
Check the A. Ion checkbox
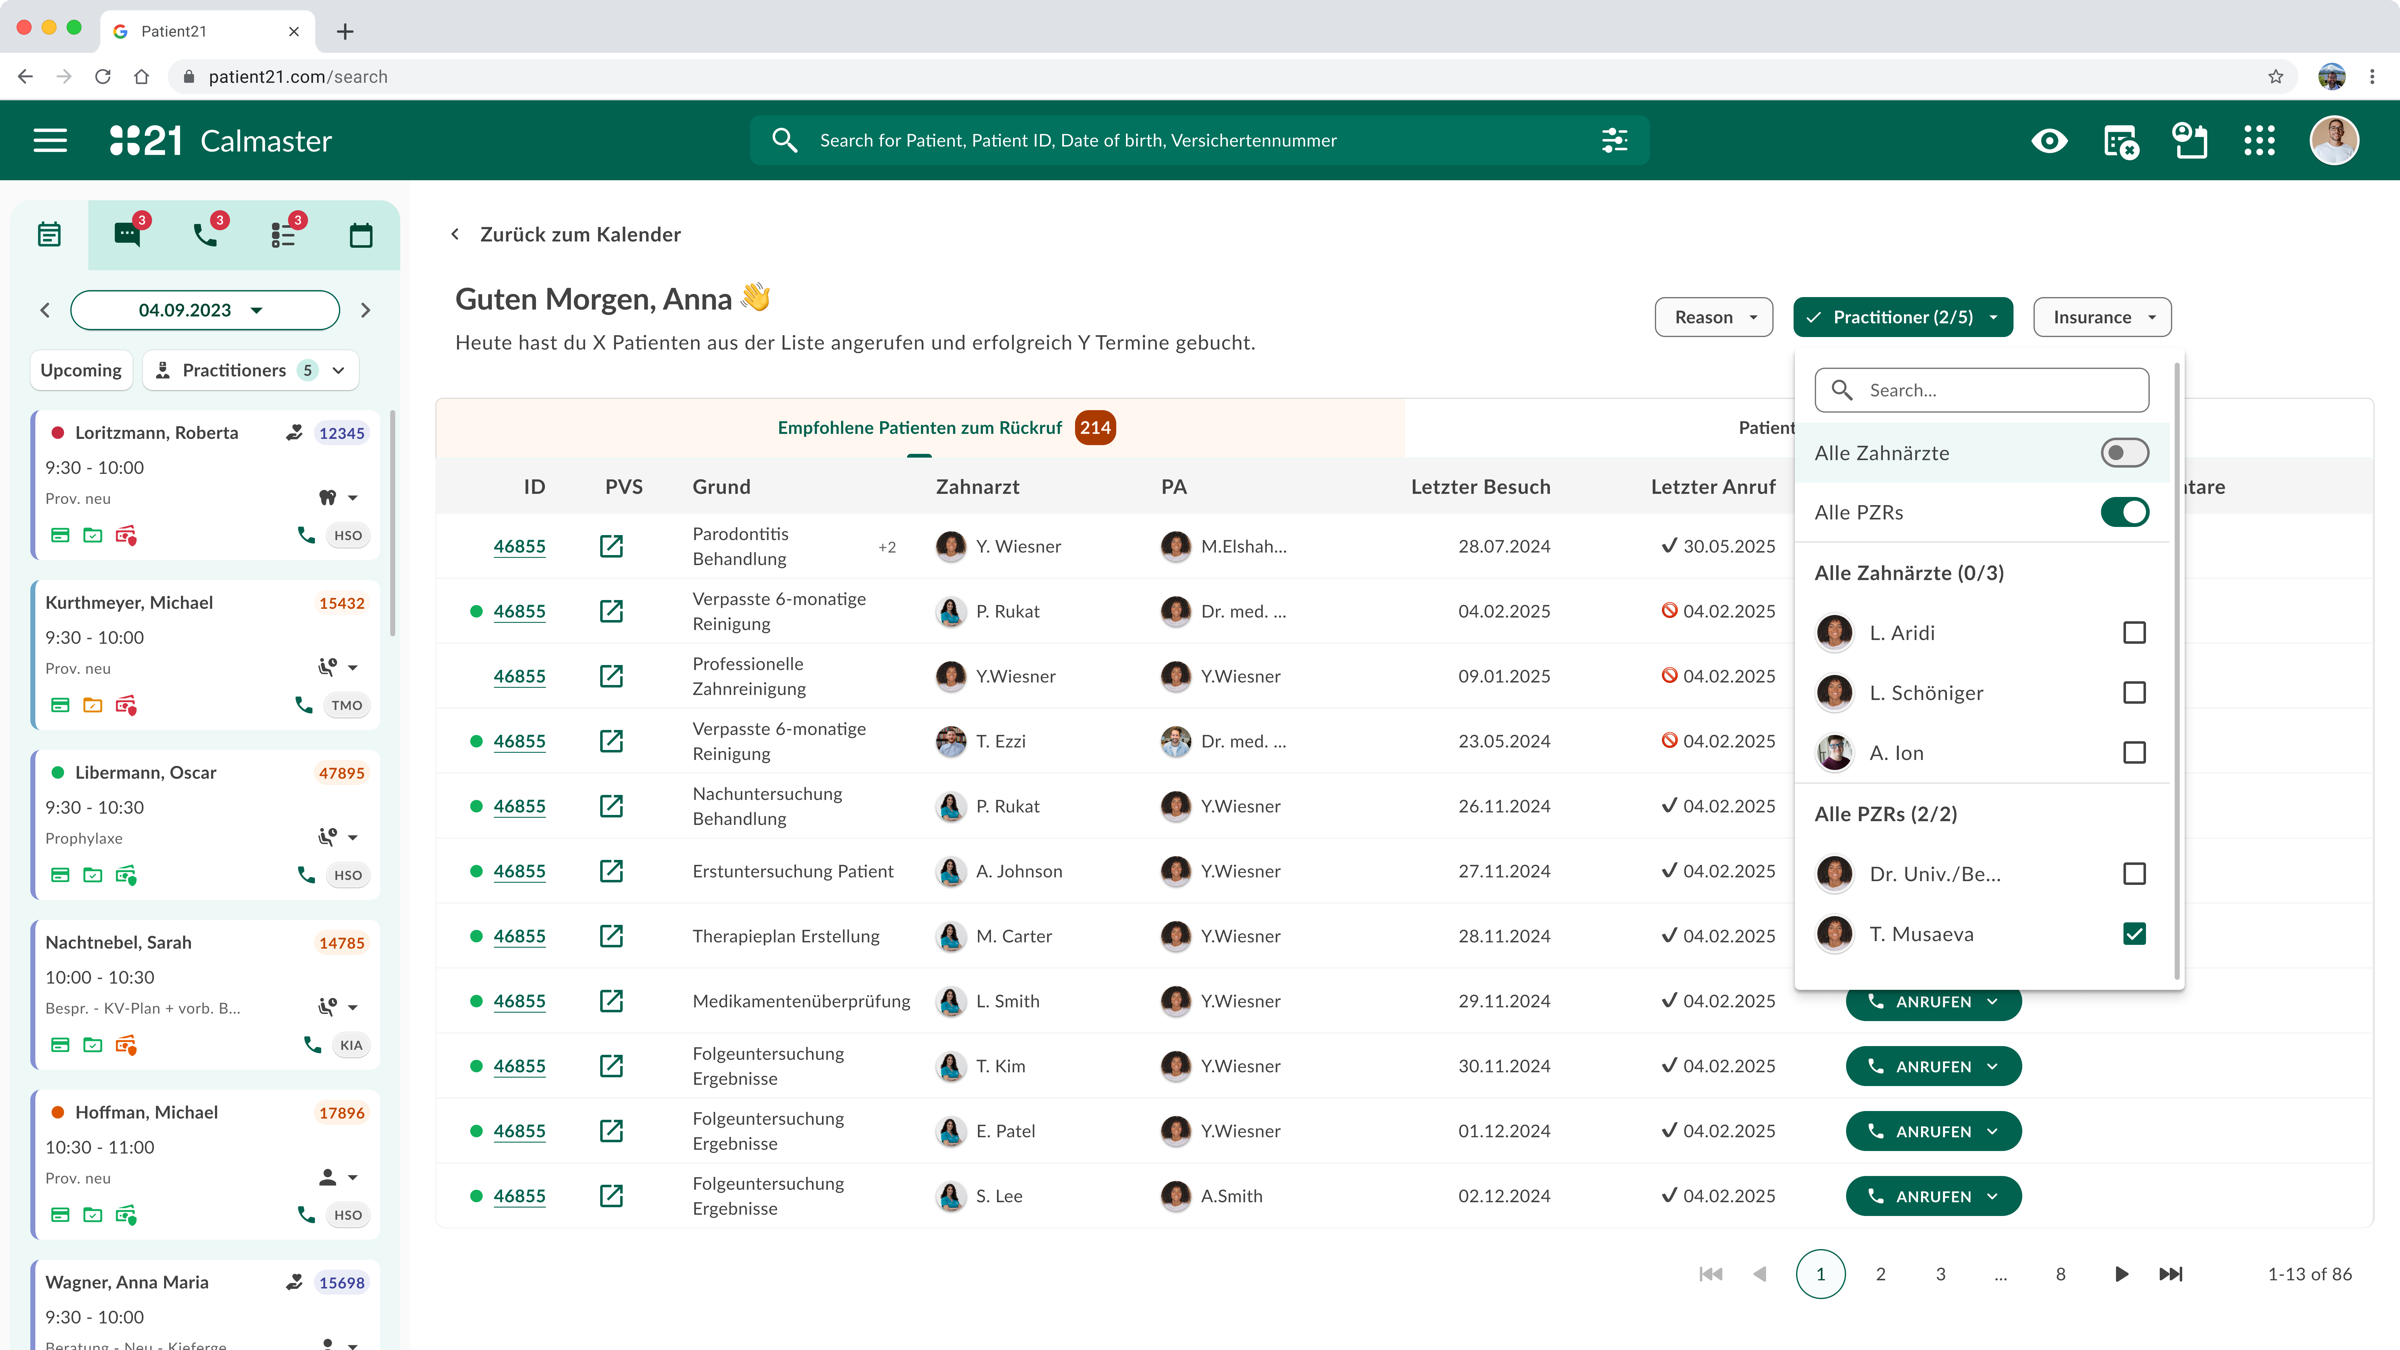point(2134,753)
